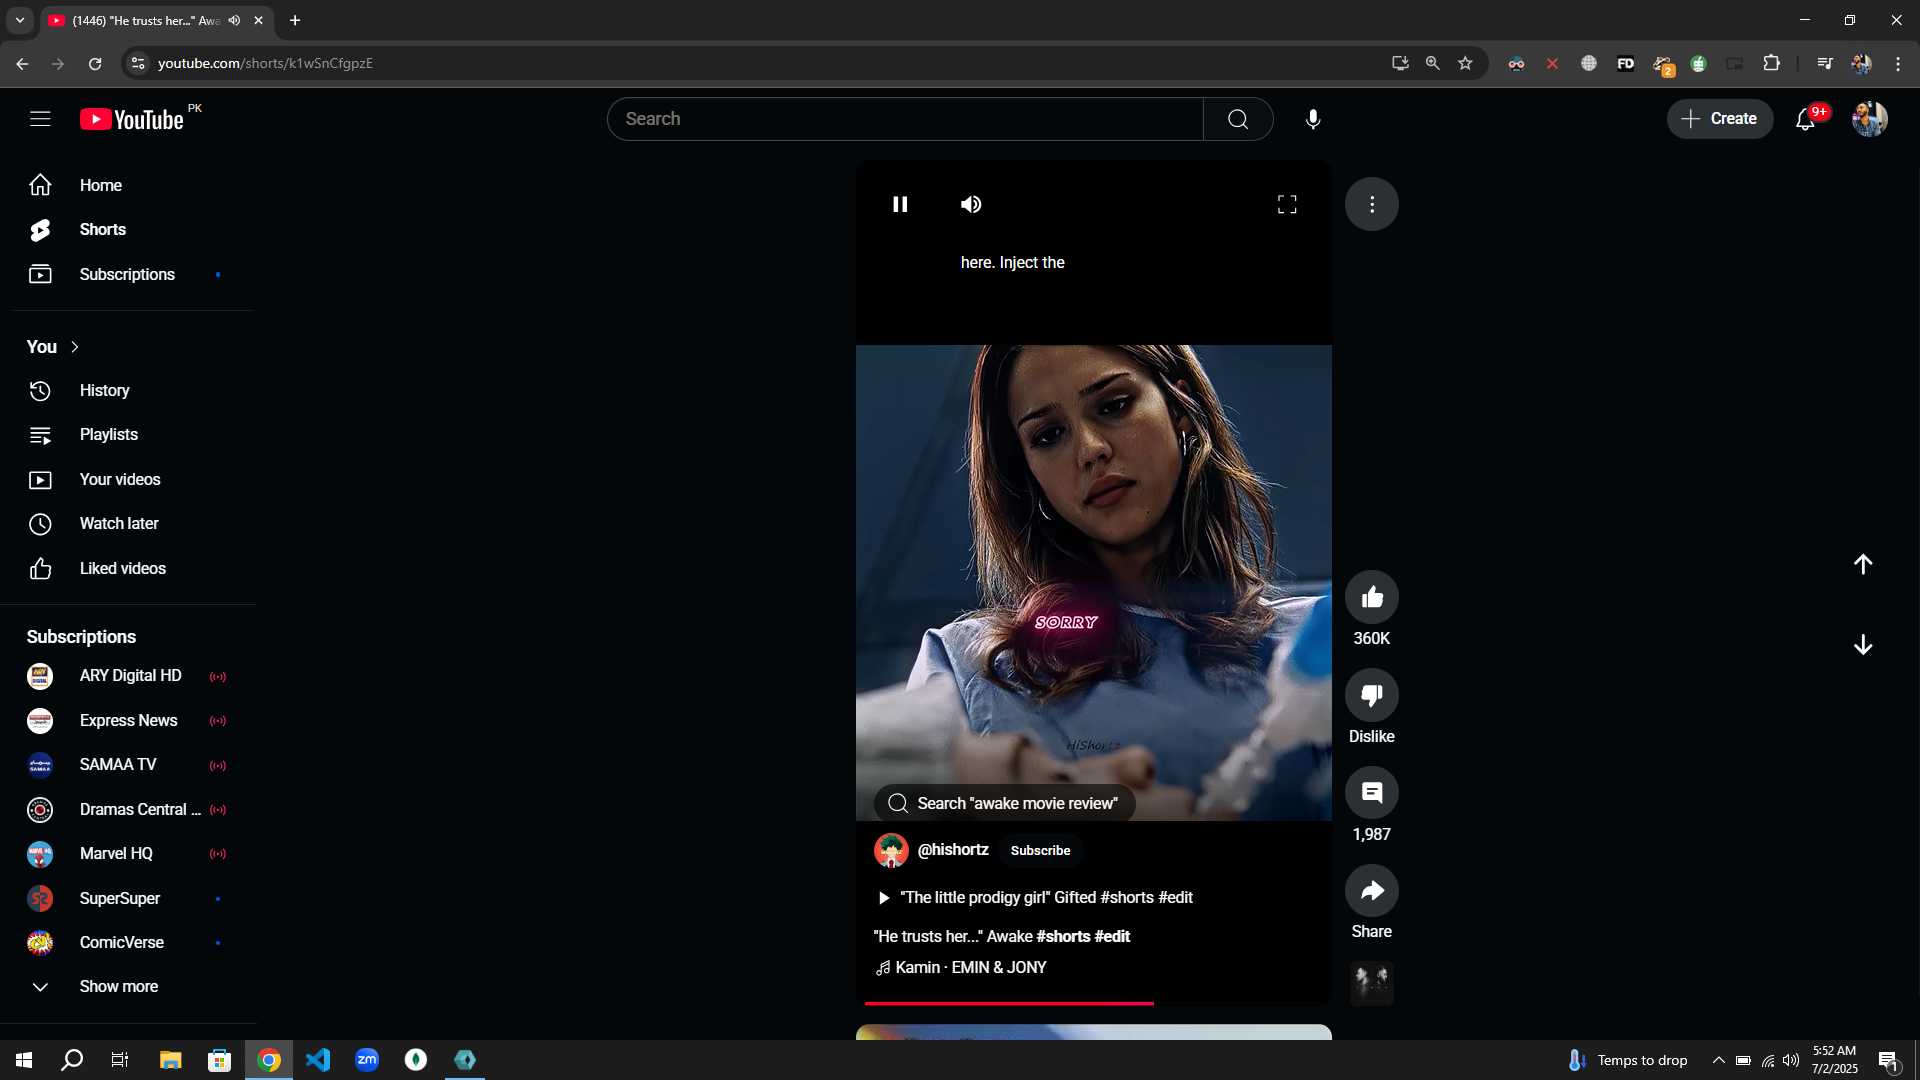Search with your voice microphone
Image resolution: width=1920 pixels, height=1080 pixels.
(x=1313, y=119)
